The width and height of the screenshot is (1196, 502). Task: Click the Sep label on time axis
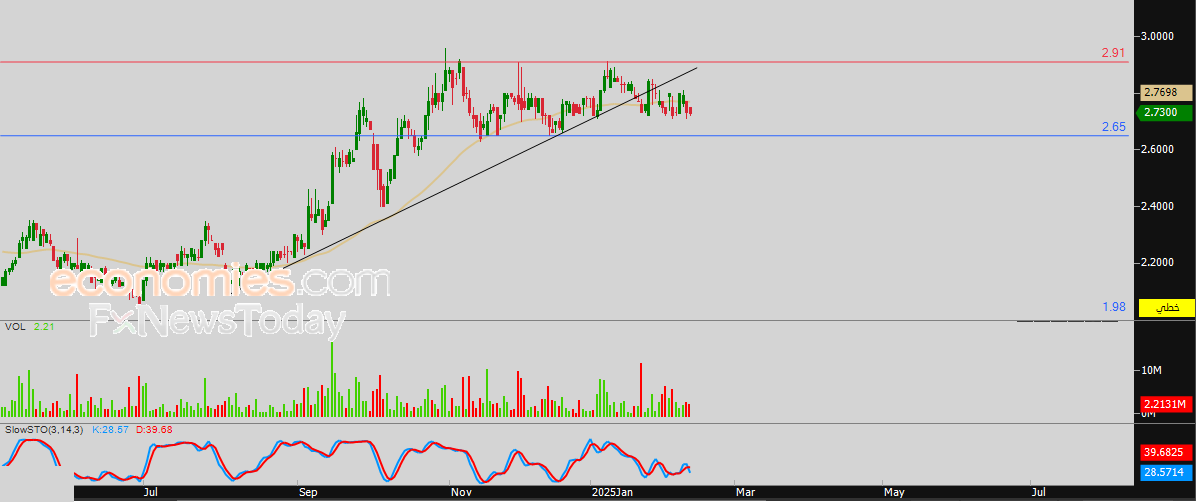coord(308,493)
